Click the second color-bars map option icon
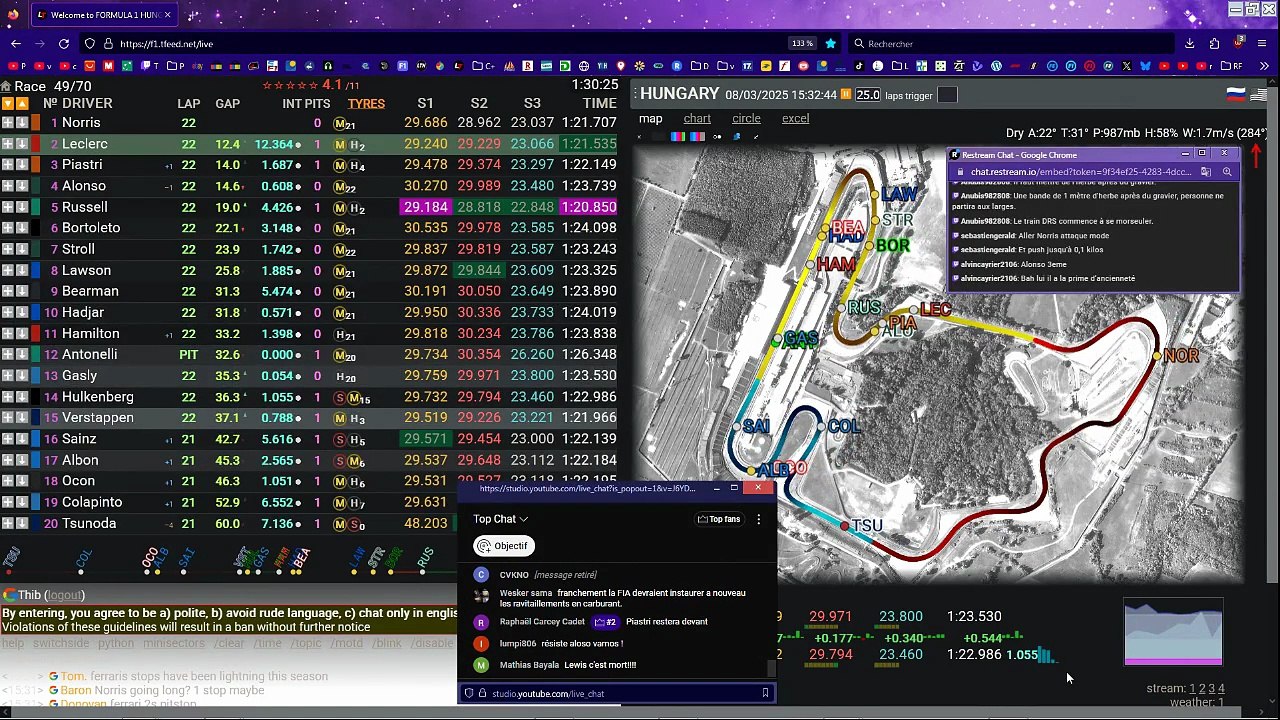Image resolution: width=1280 pixels, height=720 pixels. (697, 137)
